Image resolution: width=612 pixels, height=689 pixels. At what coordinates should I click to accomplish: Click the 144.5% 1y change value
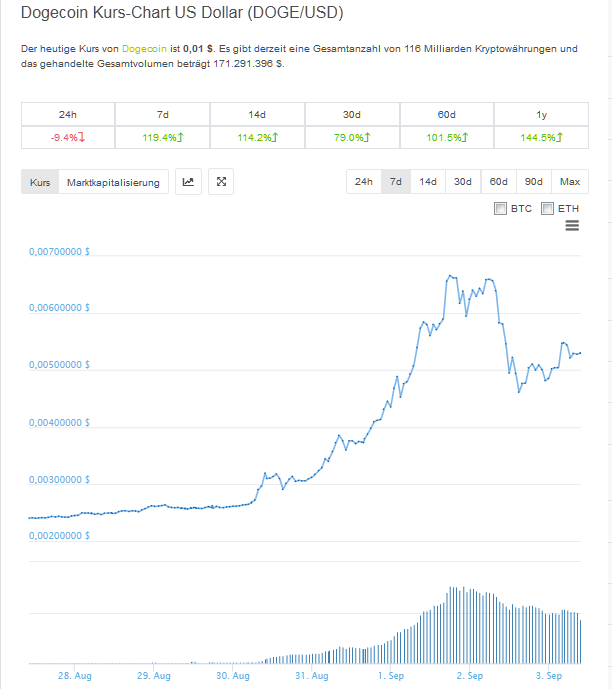click(541, 138)
